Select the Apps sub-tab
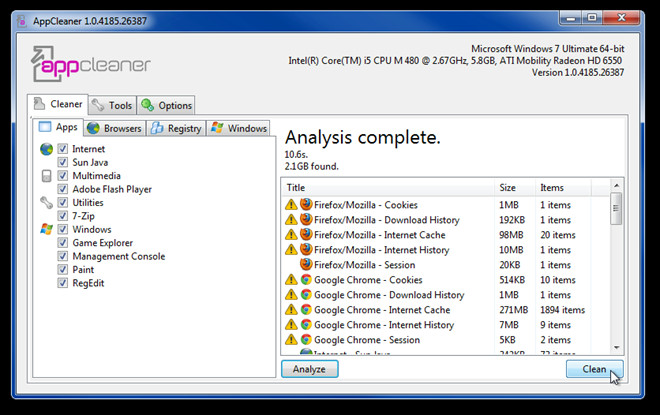 coord(58,127)
